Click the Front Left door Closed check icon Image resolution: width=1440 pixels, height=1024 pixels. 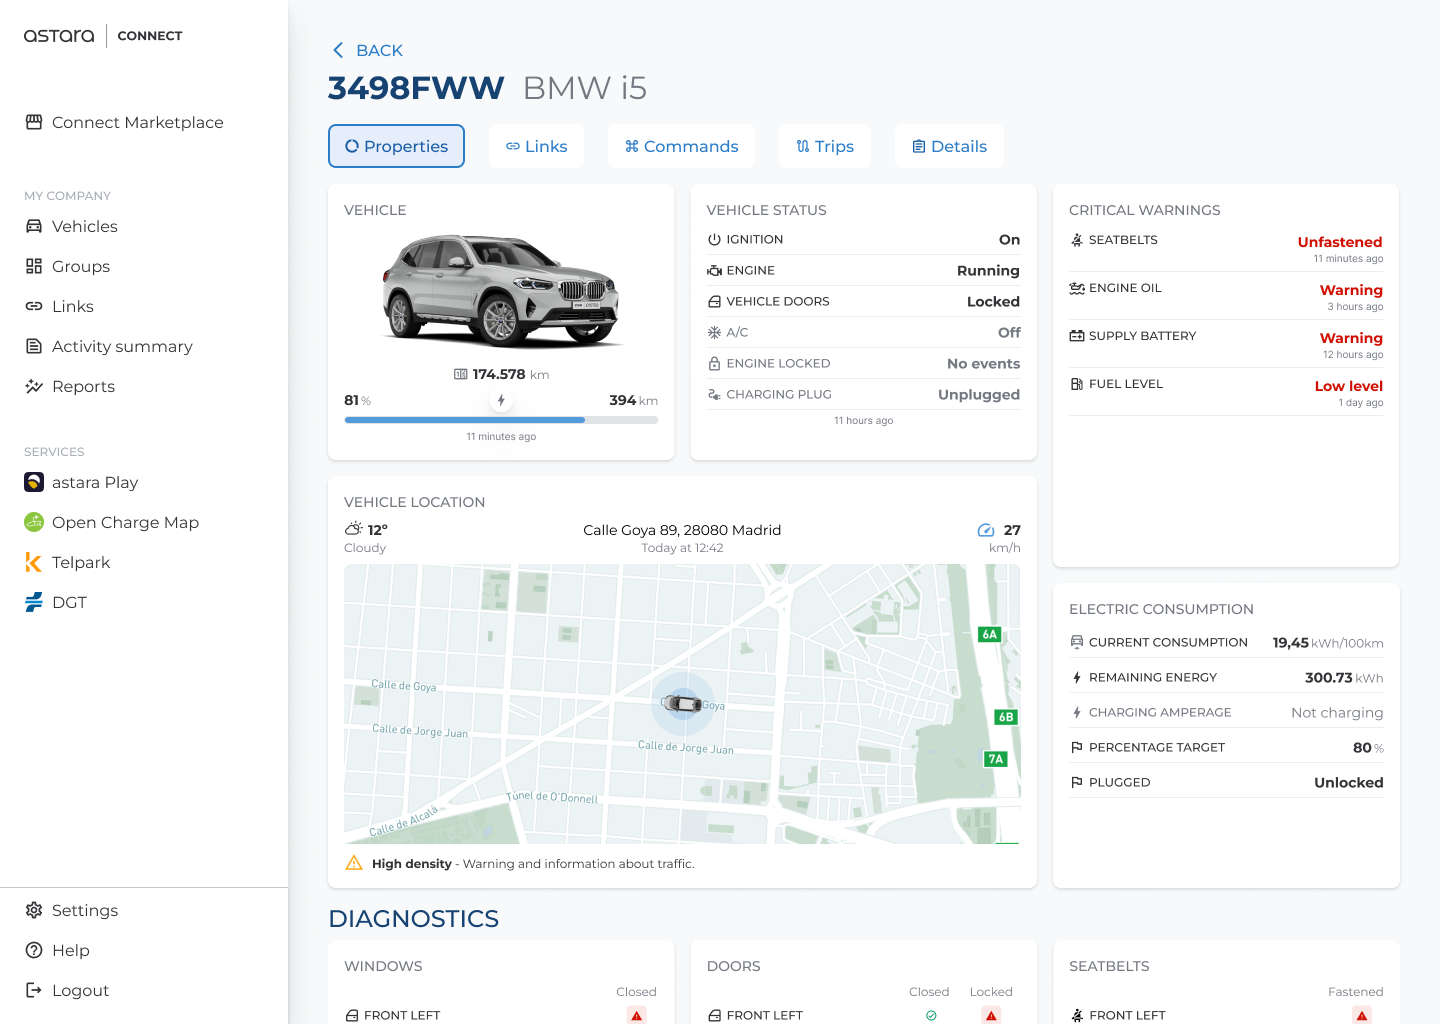click(931, 1015)
